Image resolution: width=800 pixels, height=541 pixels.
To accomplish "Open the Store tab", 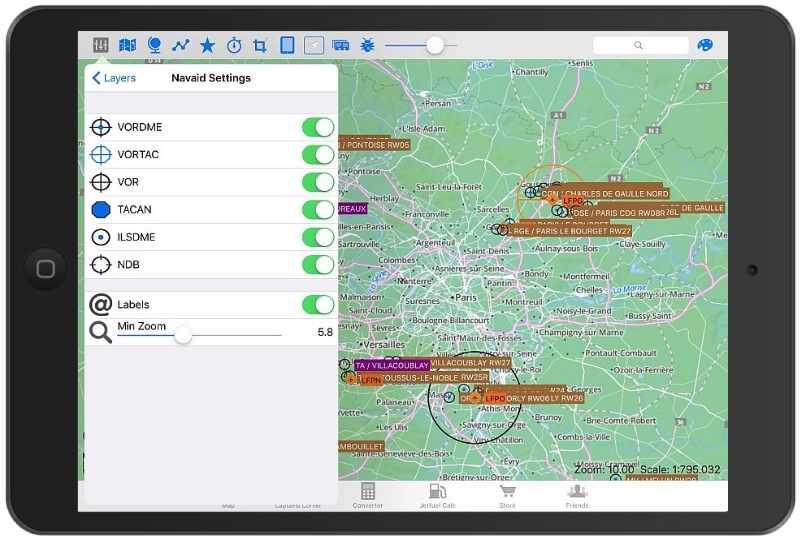I will (x=507, y=496).
